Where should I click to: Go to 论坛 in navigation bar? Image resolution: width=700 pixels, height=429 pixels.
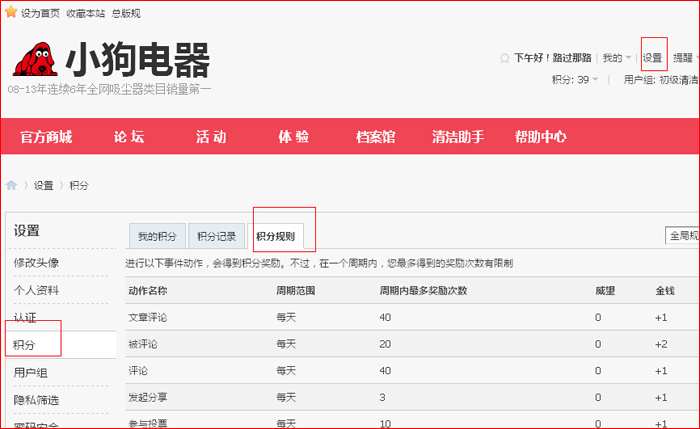pos(129,137)
